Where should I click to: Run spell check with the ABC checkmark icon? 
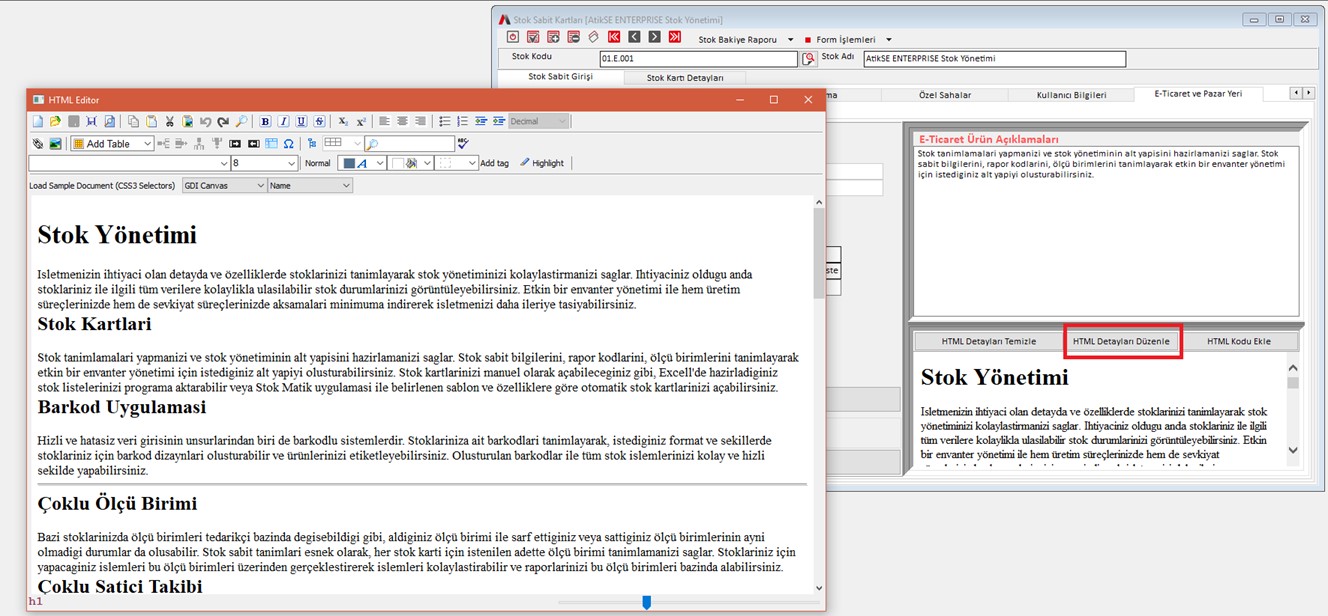(x=463, y=144)
